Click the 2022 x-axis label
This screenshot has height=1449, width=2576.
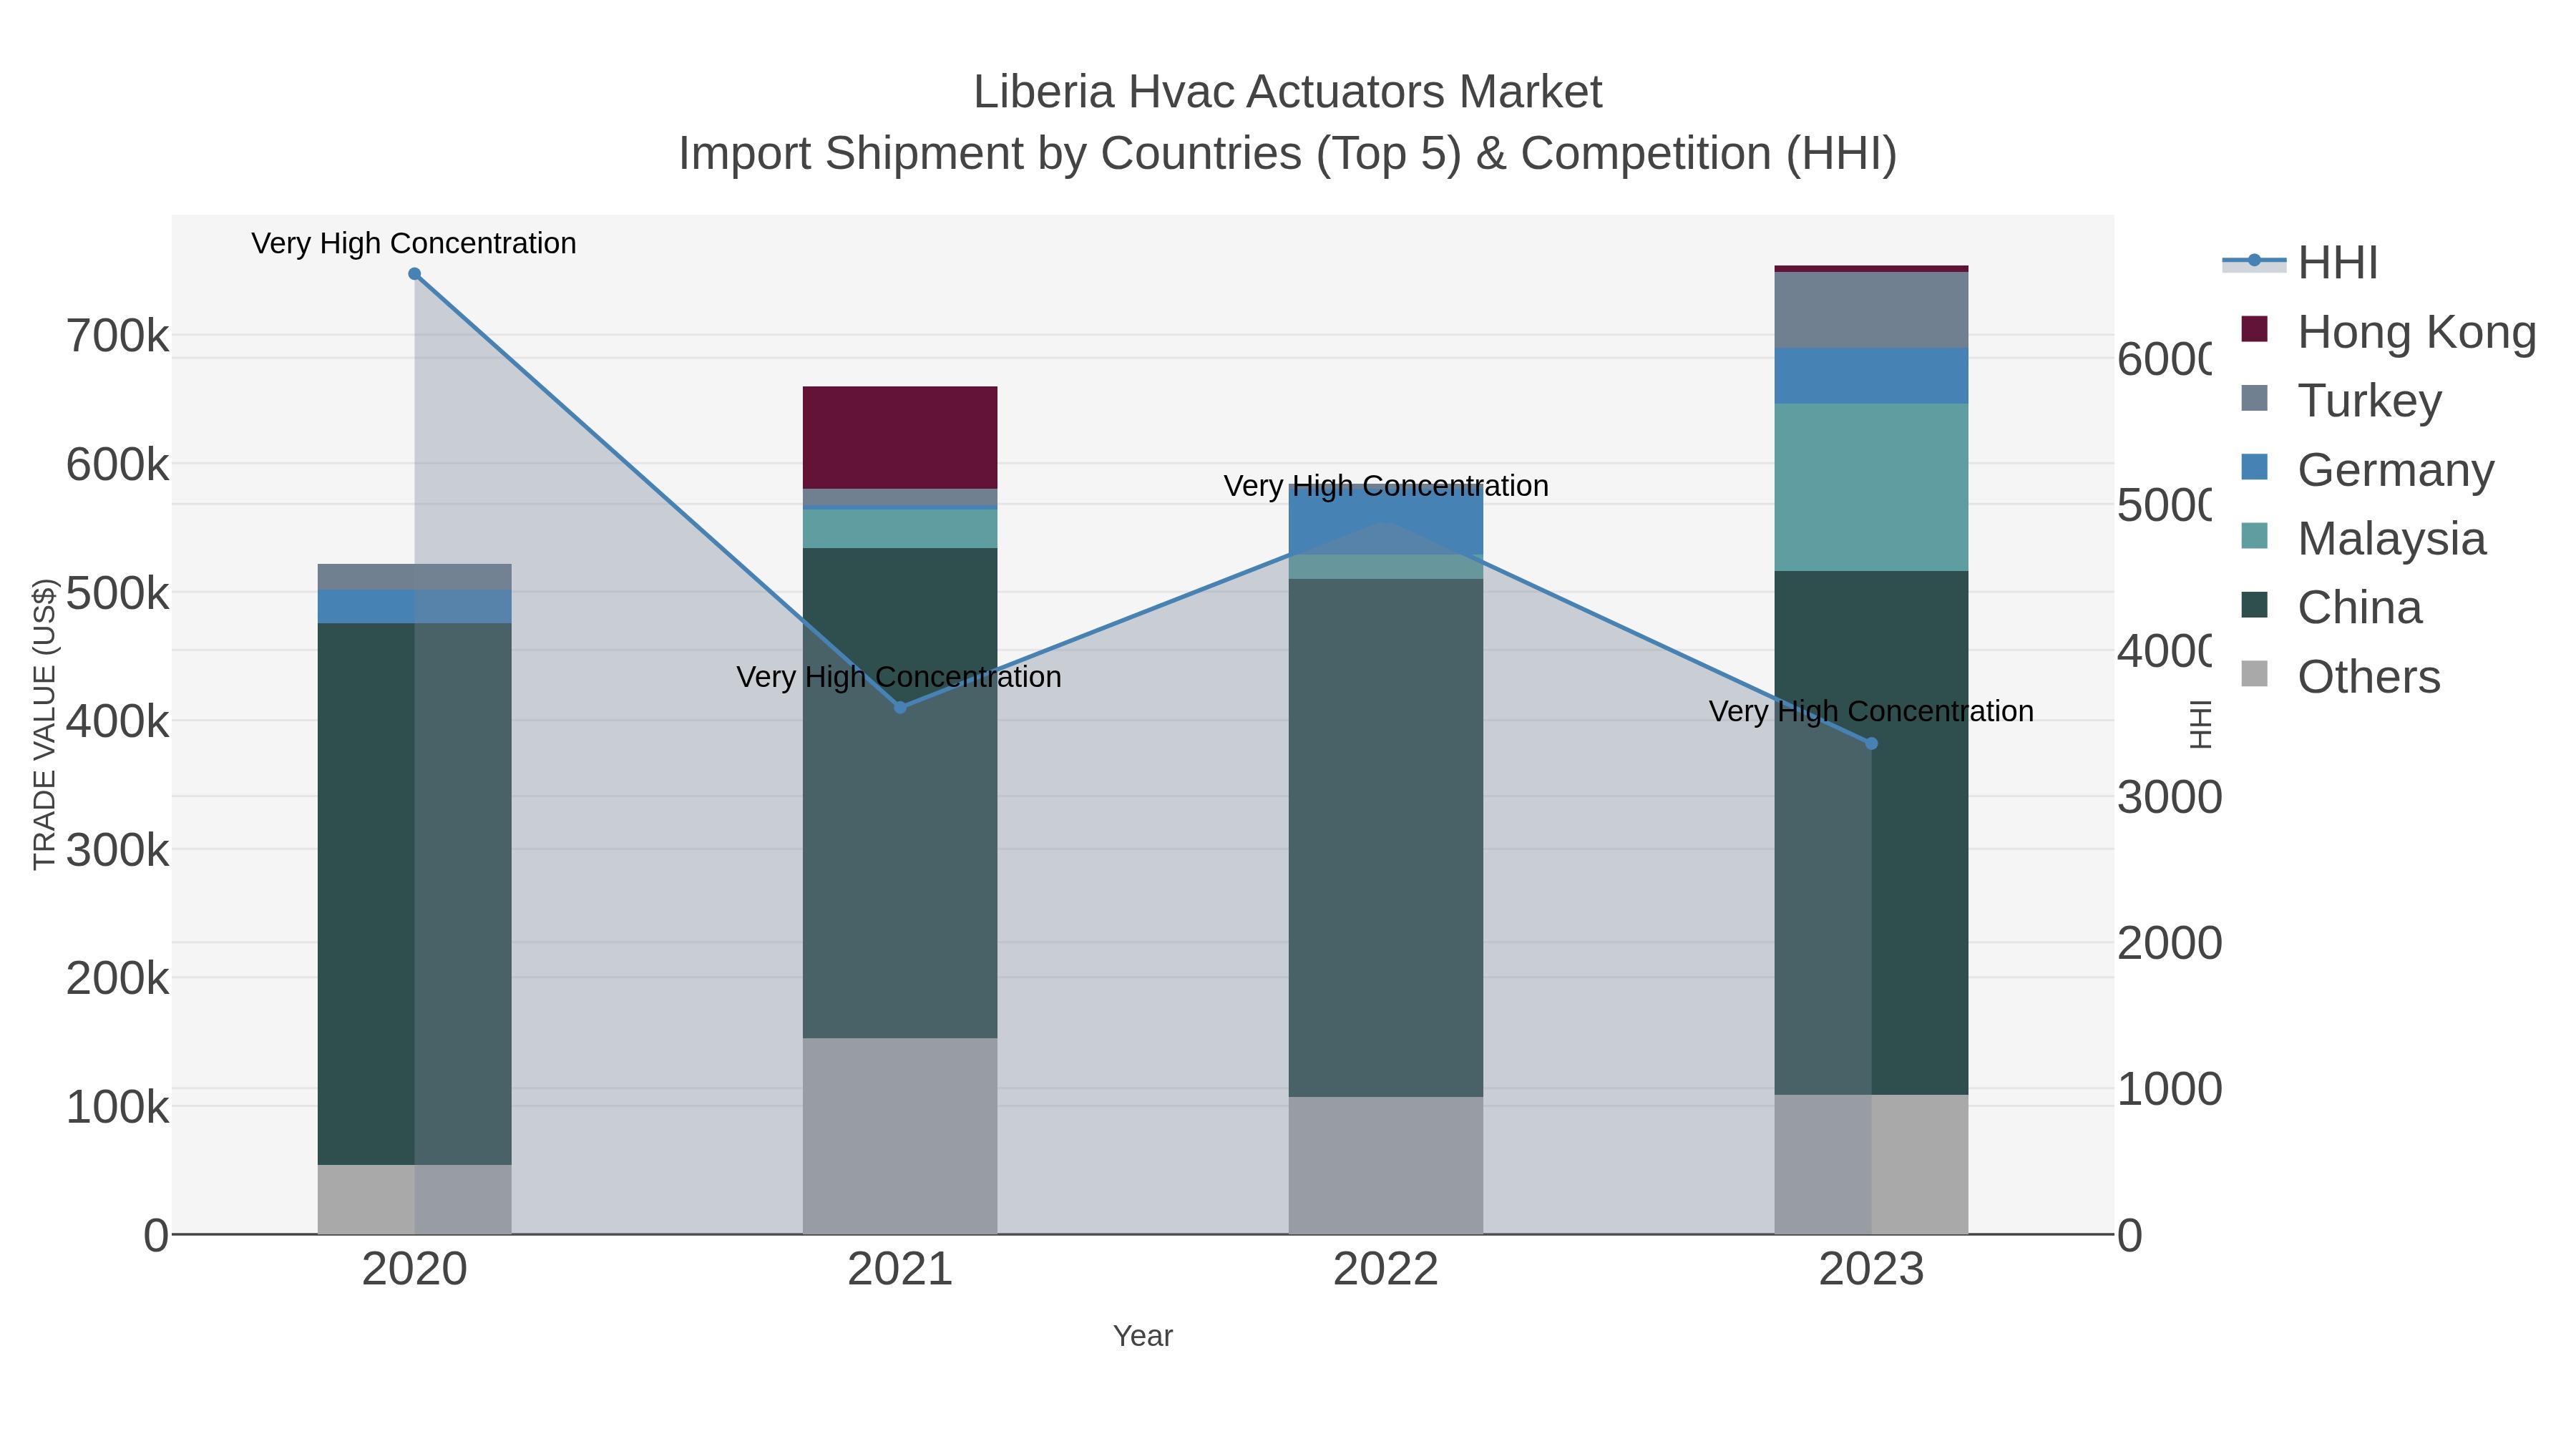coord(1386,1270)
